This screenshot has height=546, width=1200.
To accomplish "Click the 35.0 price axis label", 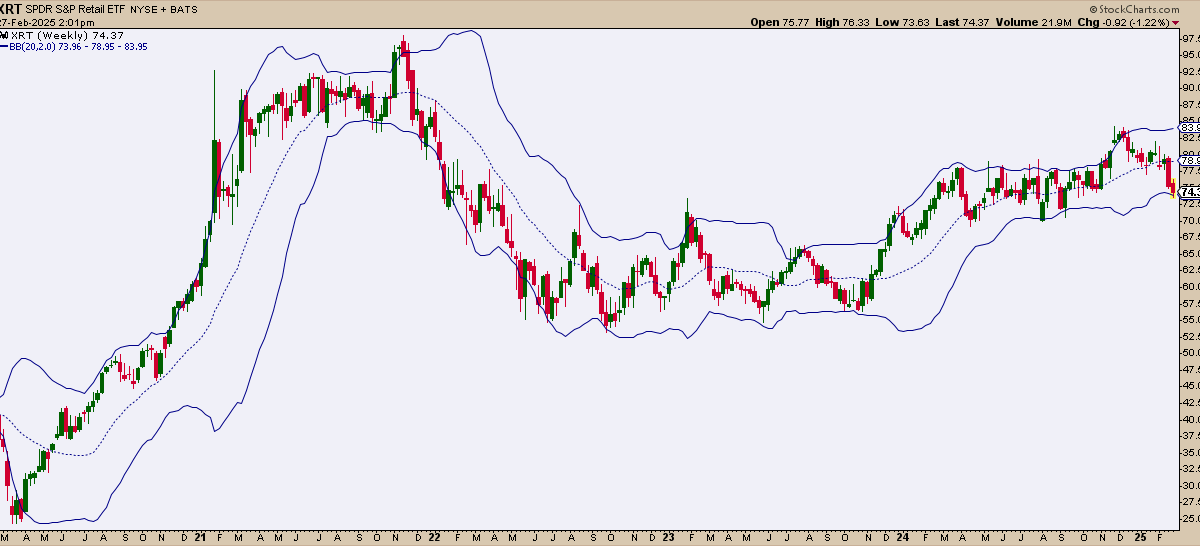I will click(x=1190, y=452).
